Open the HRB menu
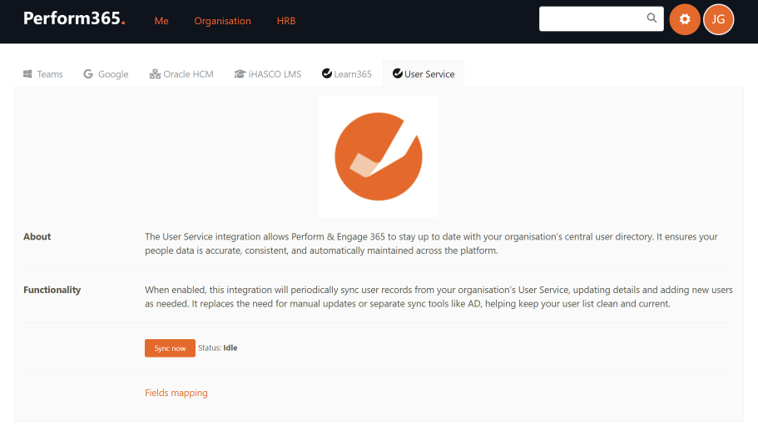Viewport: 758px width, 443px height. coord(286,21)
